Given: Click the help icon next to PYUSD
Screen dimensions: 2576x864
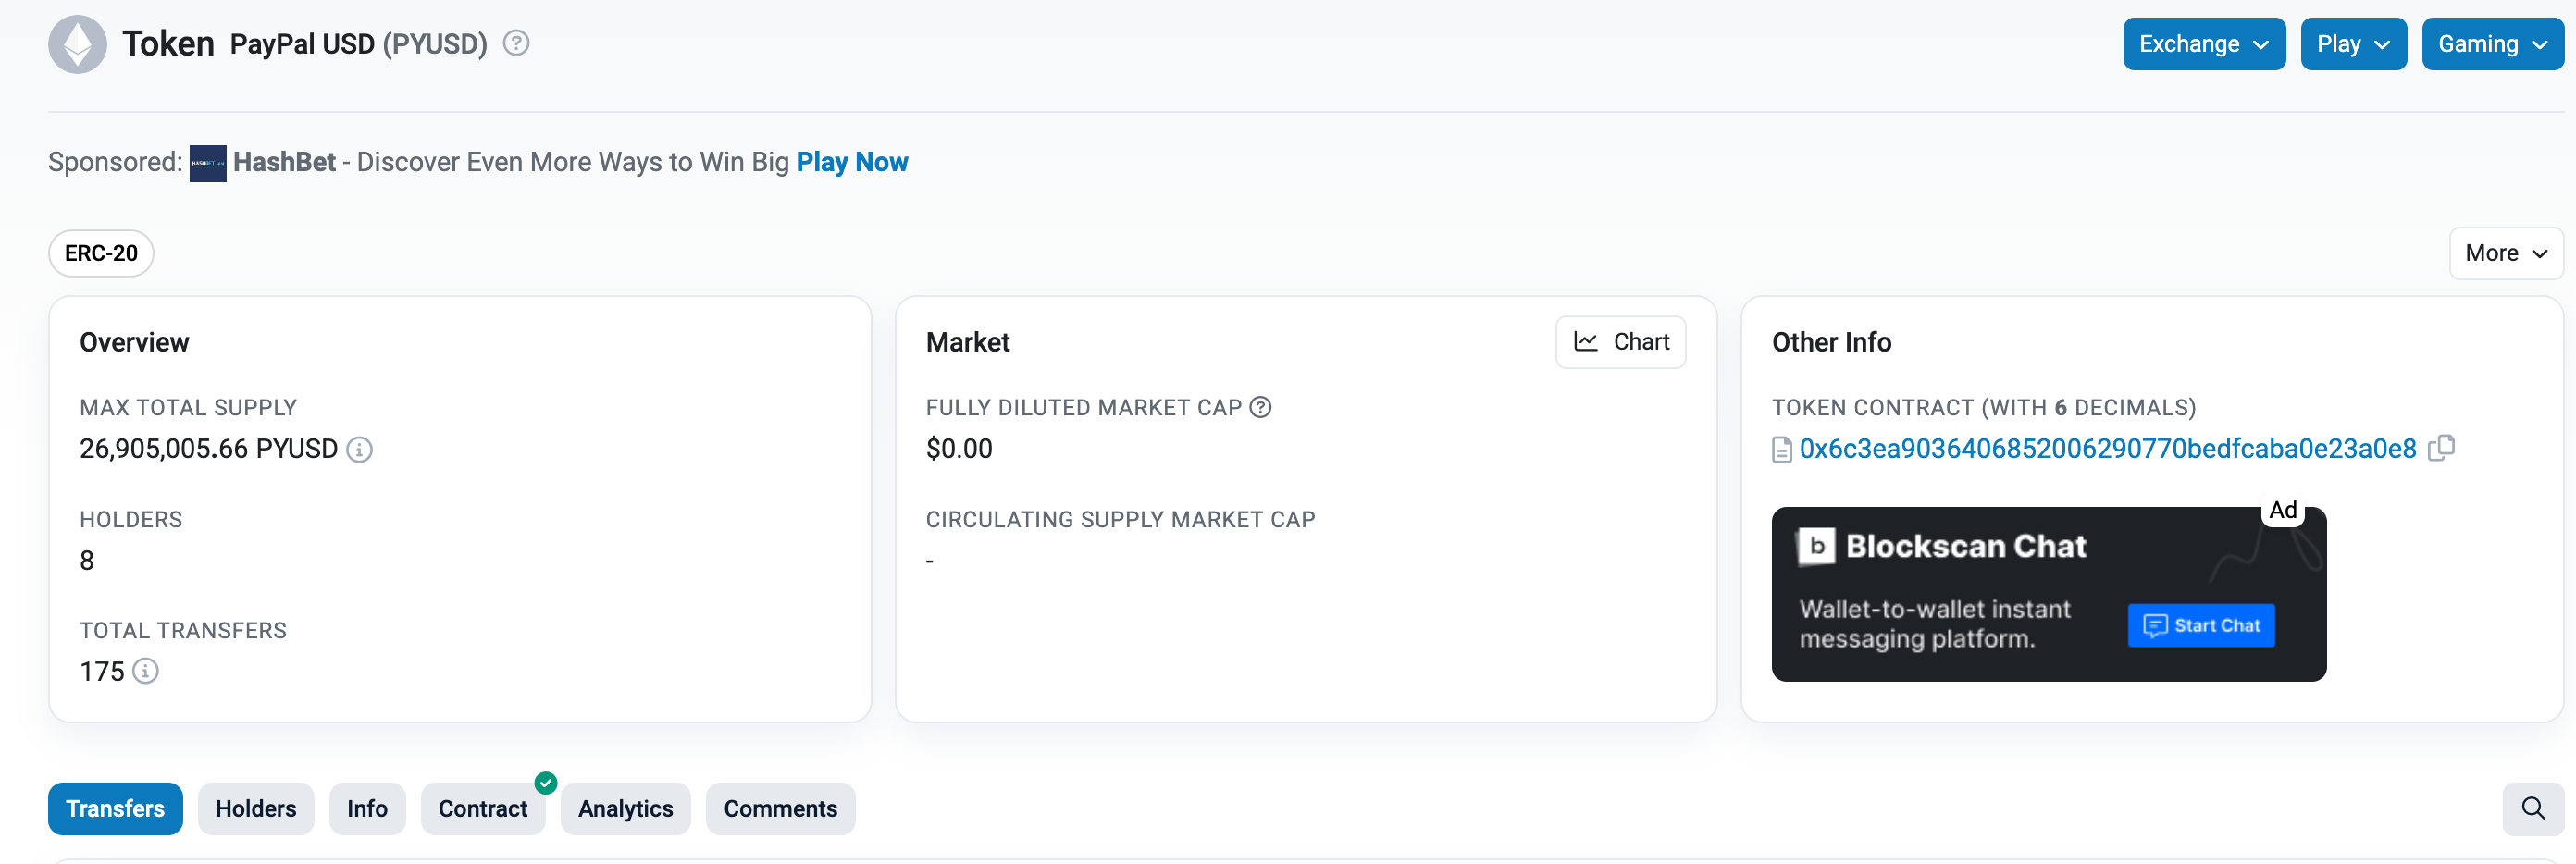Looking at the screenshot, I should 515,43.
